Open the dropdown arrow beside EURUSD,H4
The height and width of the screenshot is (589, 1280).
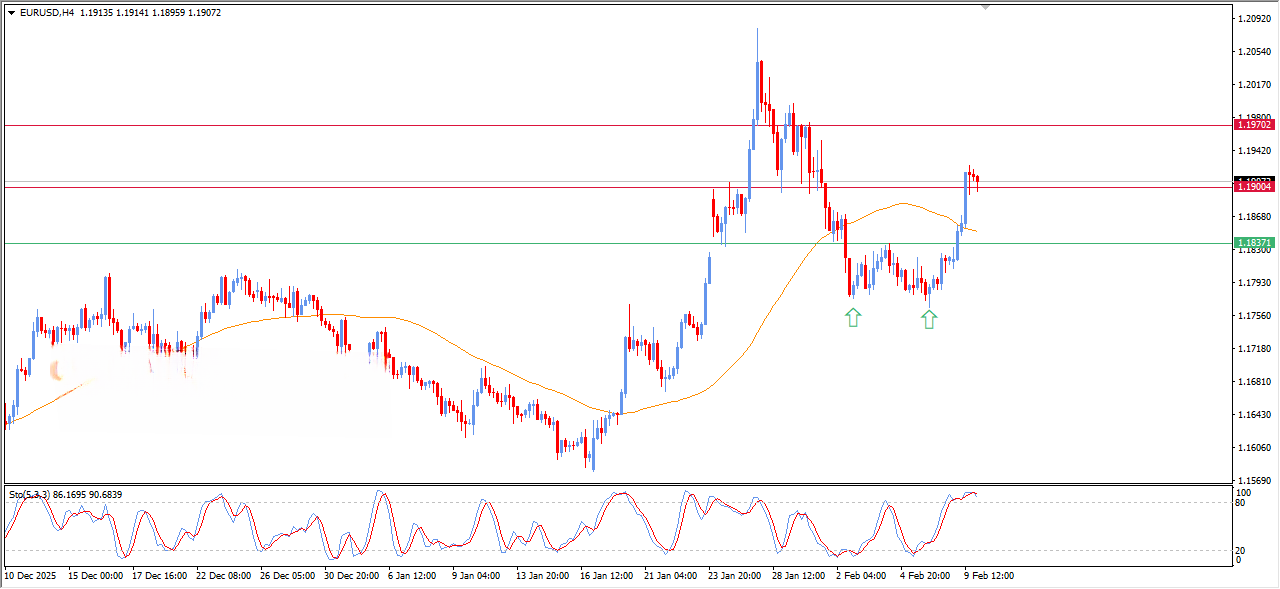11,13
